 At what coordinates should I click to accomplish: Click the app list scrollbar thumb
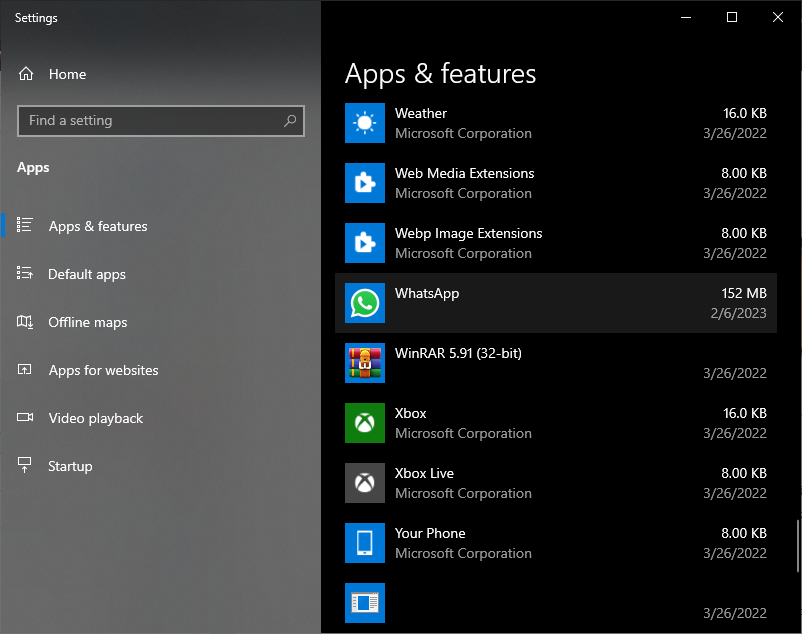(797, 545)
